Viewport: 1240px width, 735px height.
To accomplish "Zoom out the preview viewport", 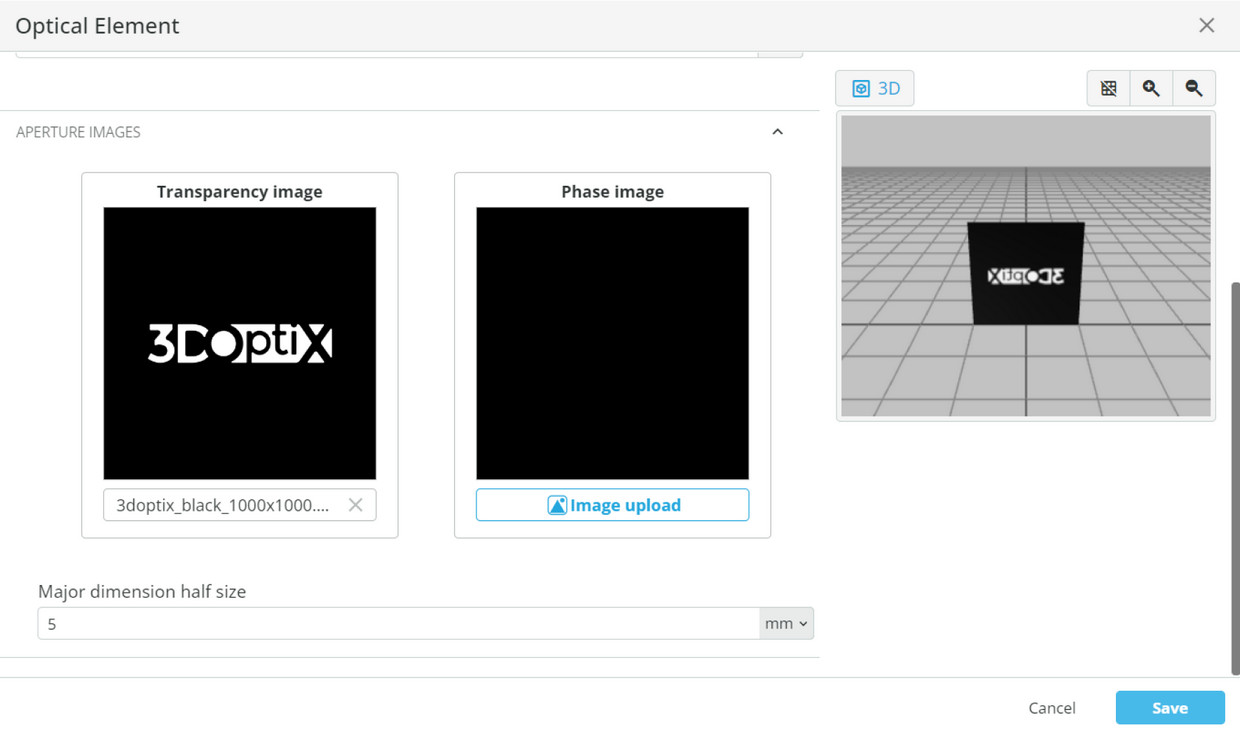I will coord(1194,88).
